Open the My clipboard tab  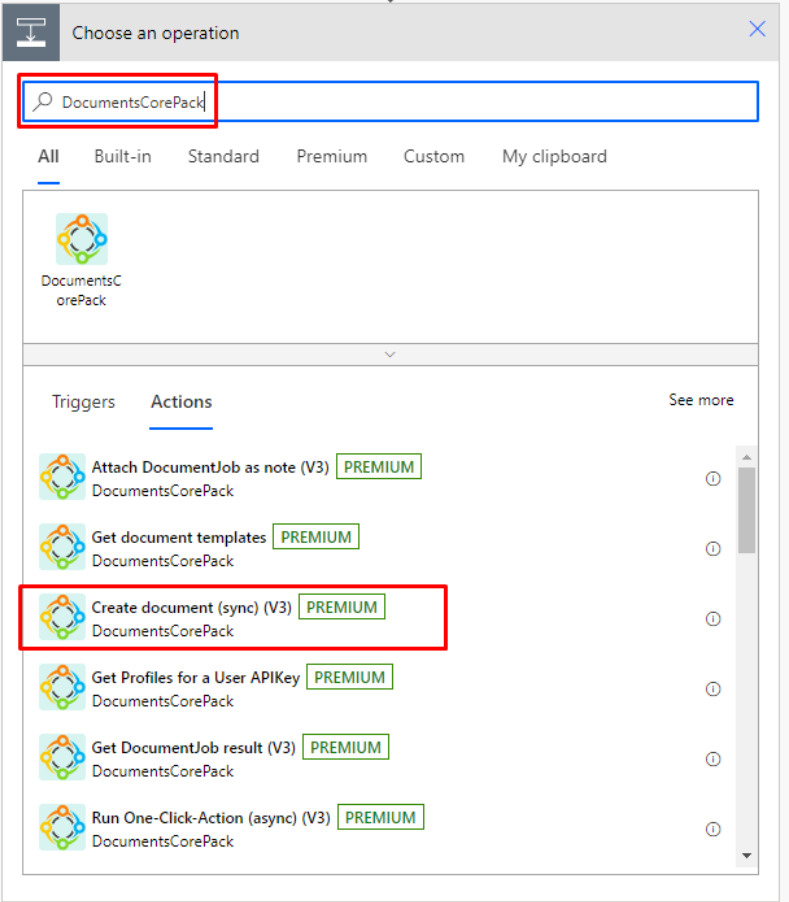[554, 156]
